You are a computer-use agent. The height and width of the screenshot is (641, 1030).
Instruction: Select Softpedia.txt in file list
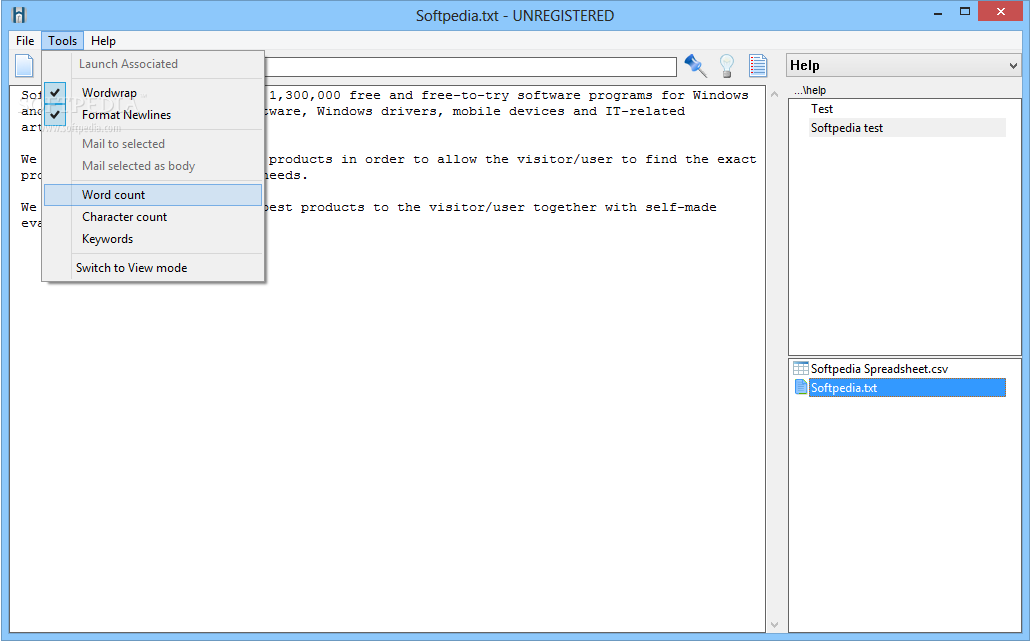[x=907, y=388]
